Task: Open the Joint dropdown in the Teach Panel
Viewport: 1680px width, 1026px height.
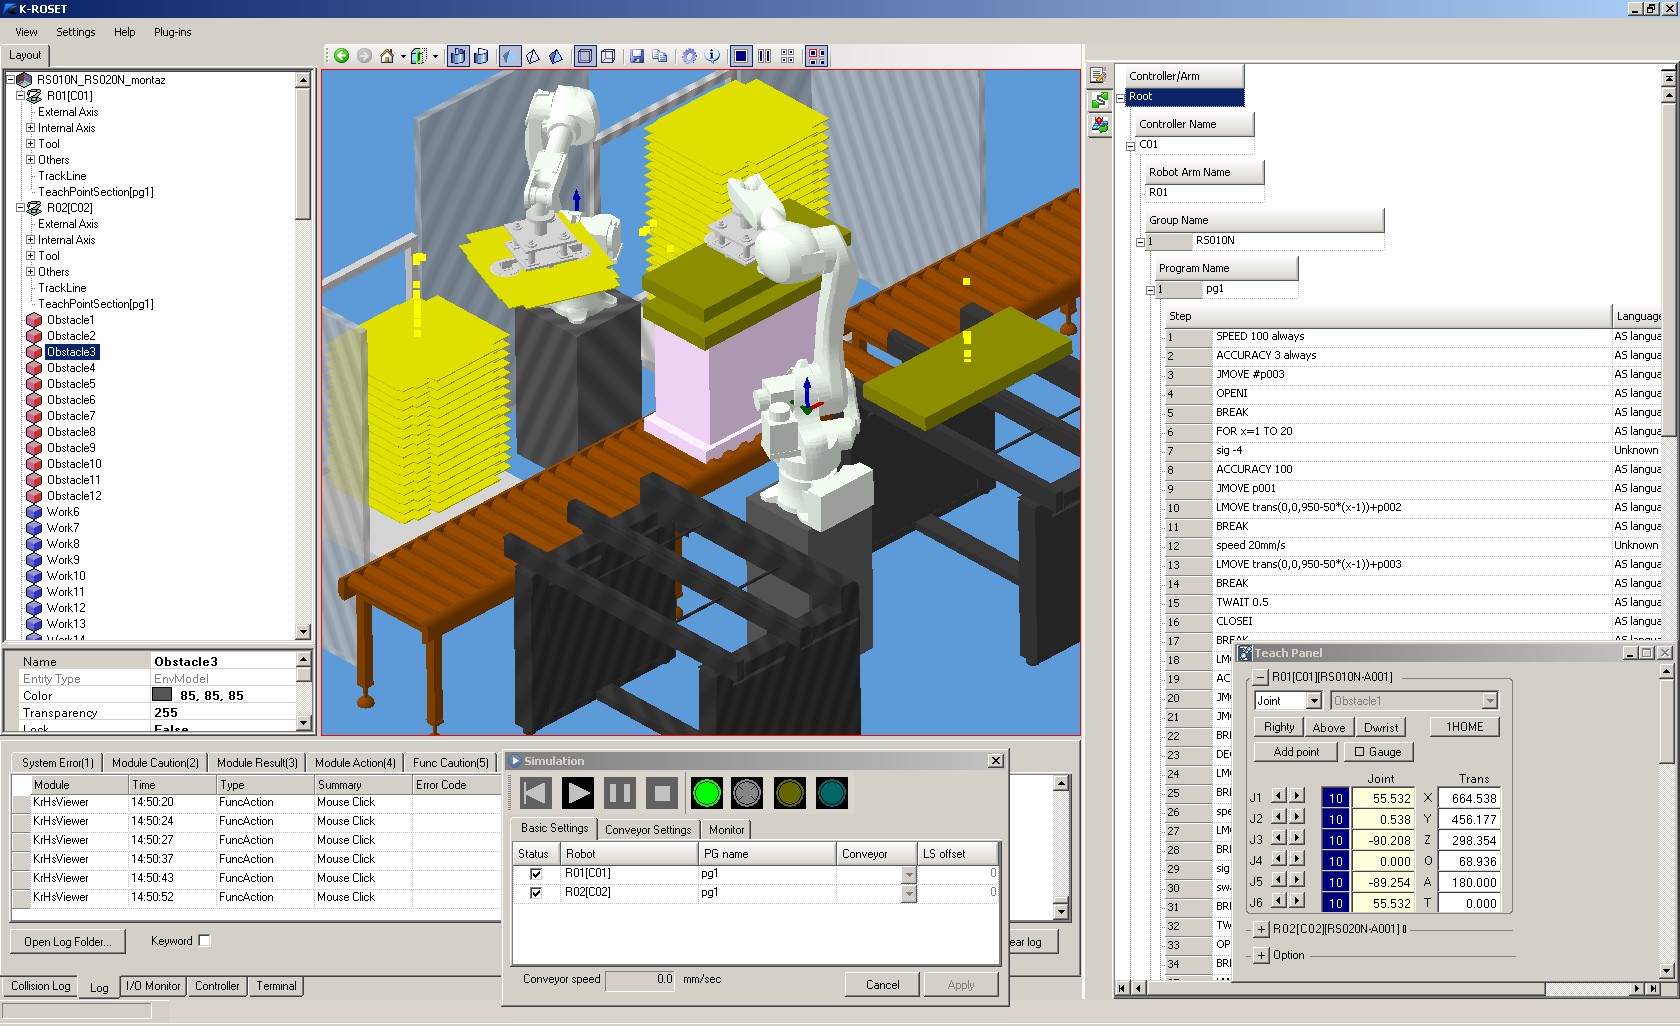Action: click(x=1314, y=701)
